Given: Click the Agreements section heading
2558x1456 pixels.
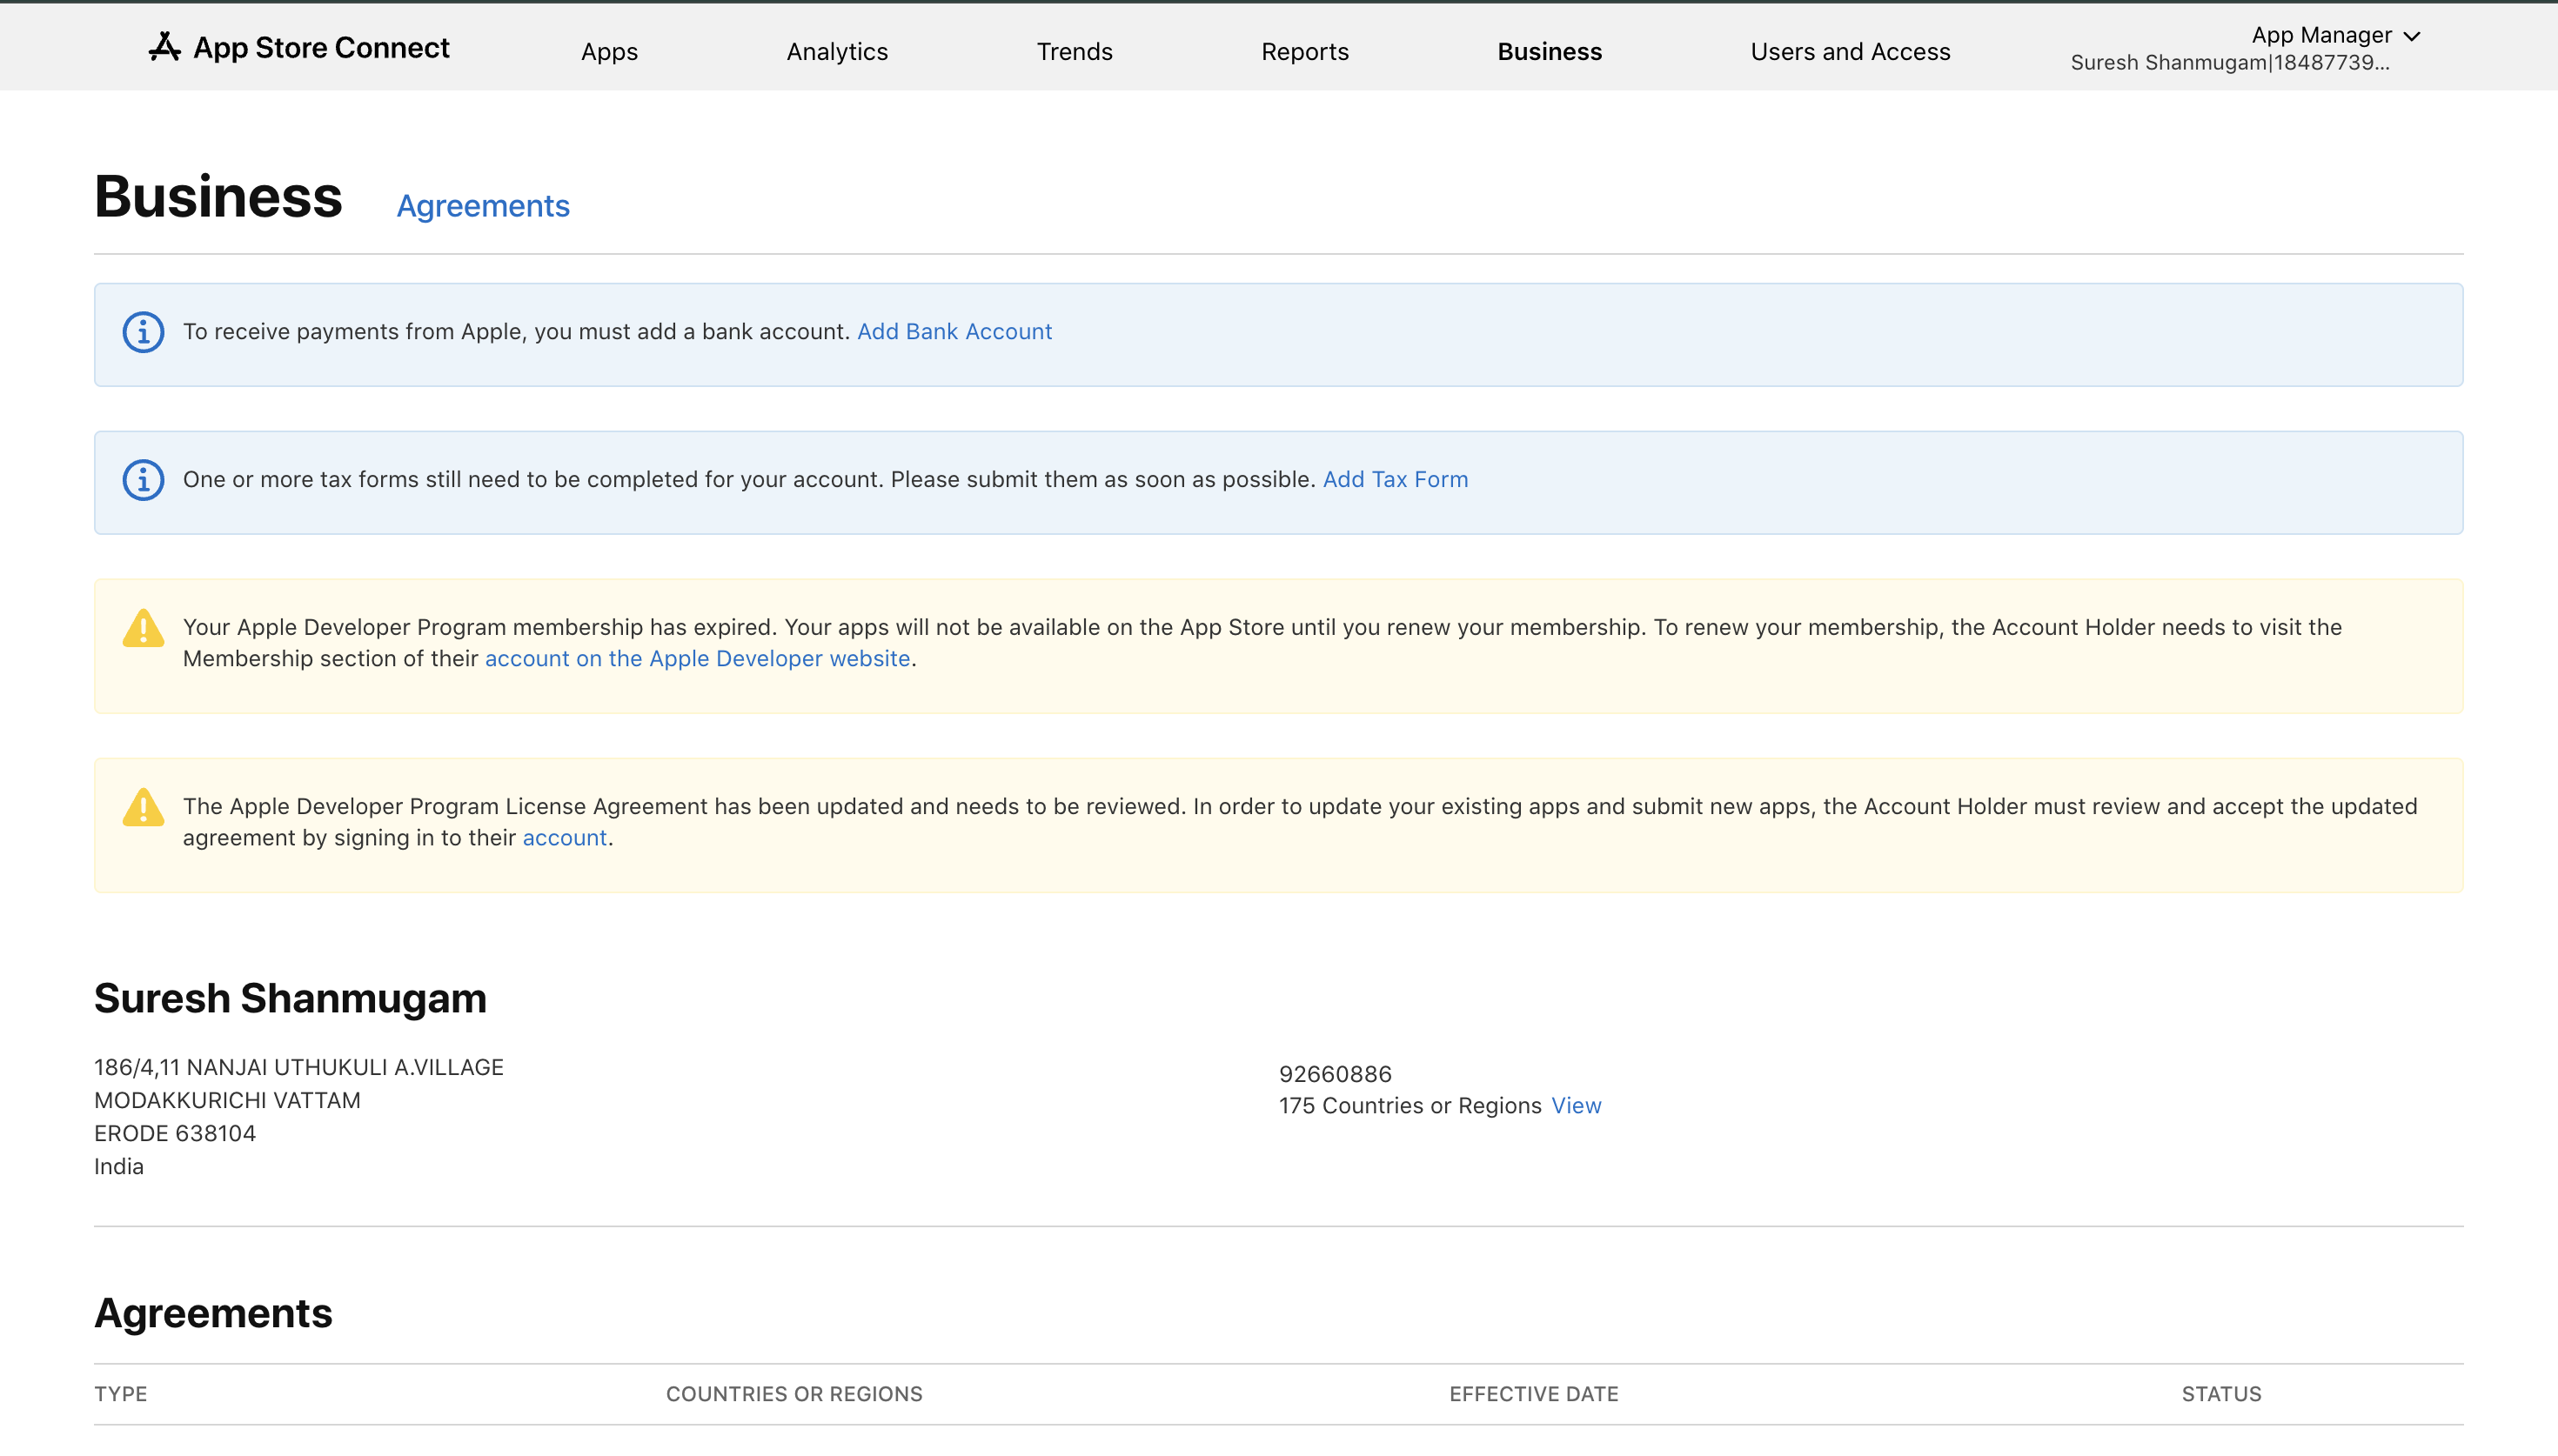Looking at the screenshot, I should click(213, 1313).
